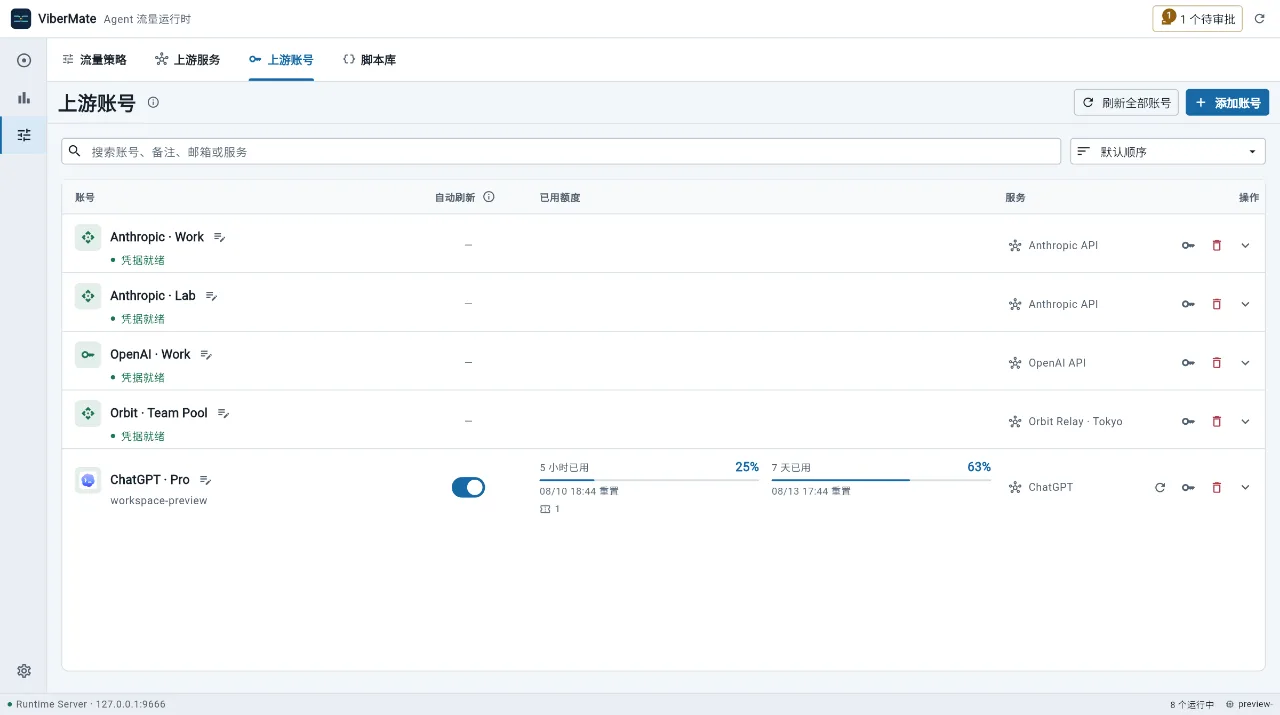Click the 63% usage value
This screenshot has width=1280, height=715.
979,467
